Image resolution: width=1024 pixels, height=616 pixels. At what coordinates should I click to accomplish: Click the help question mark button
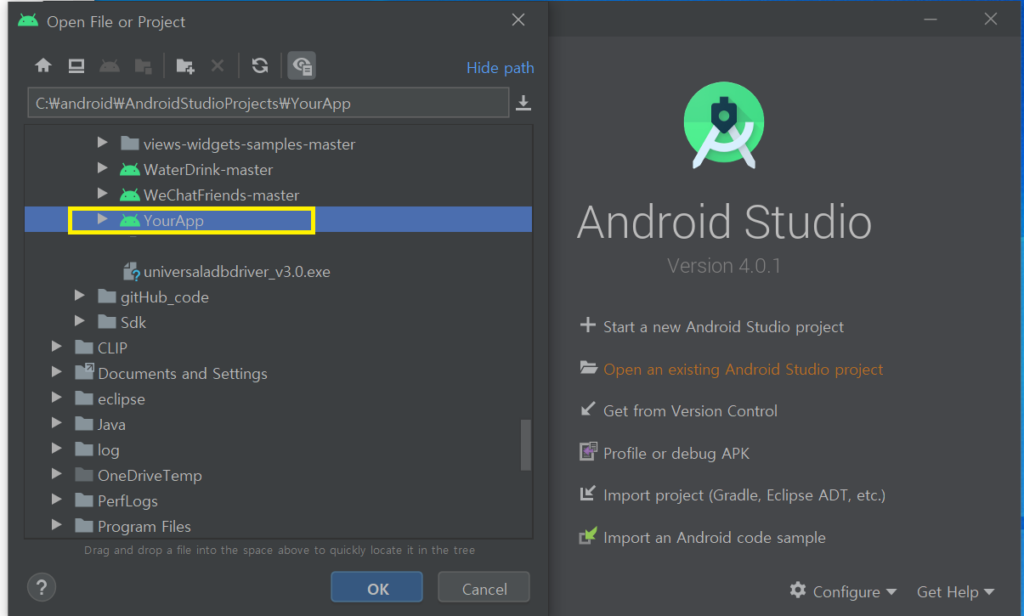coord(45,587)
